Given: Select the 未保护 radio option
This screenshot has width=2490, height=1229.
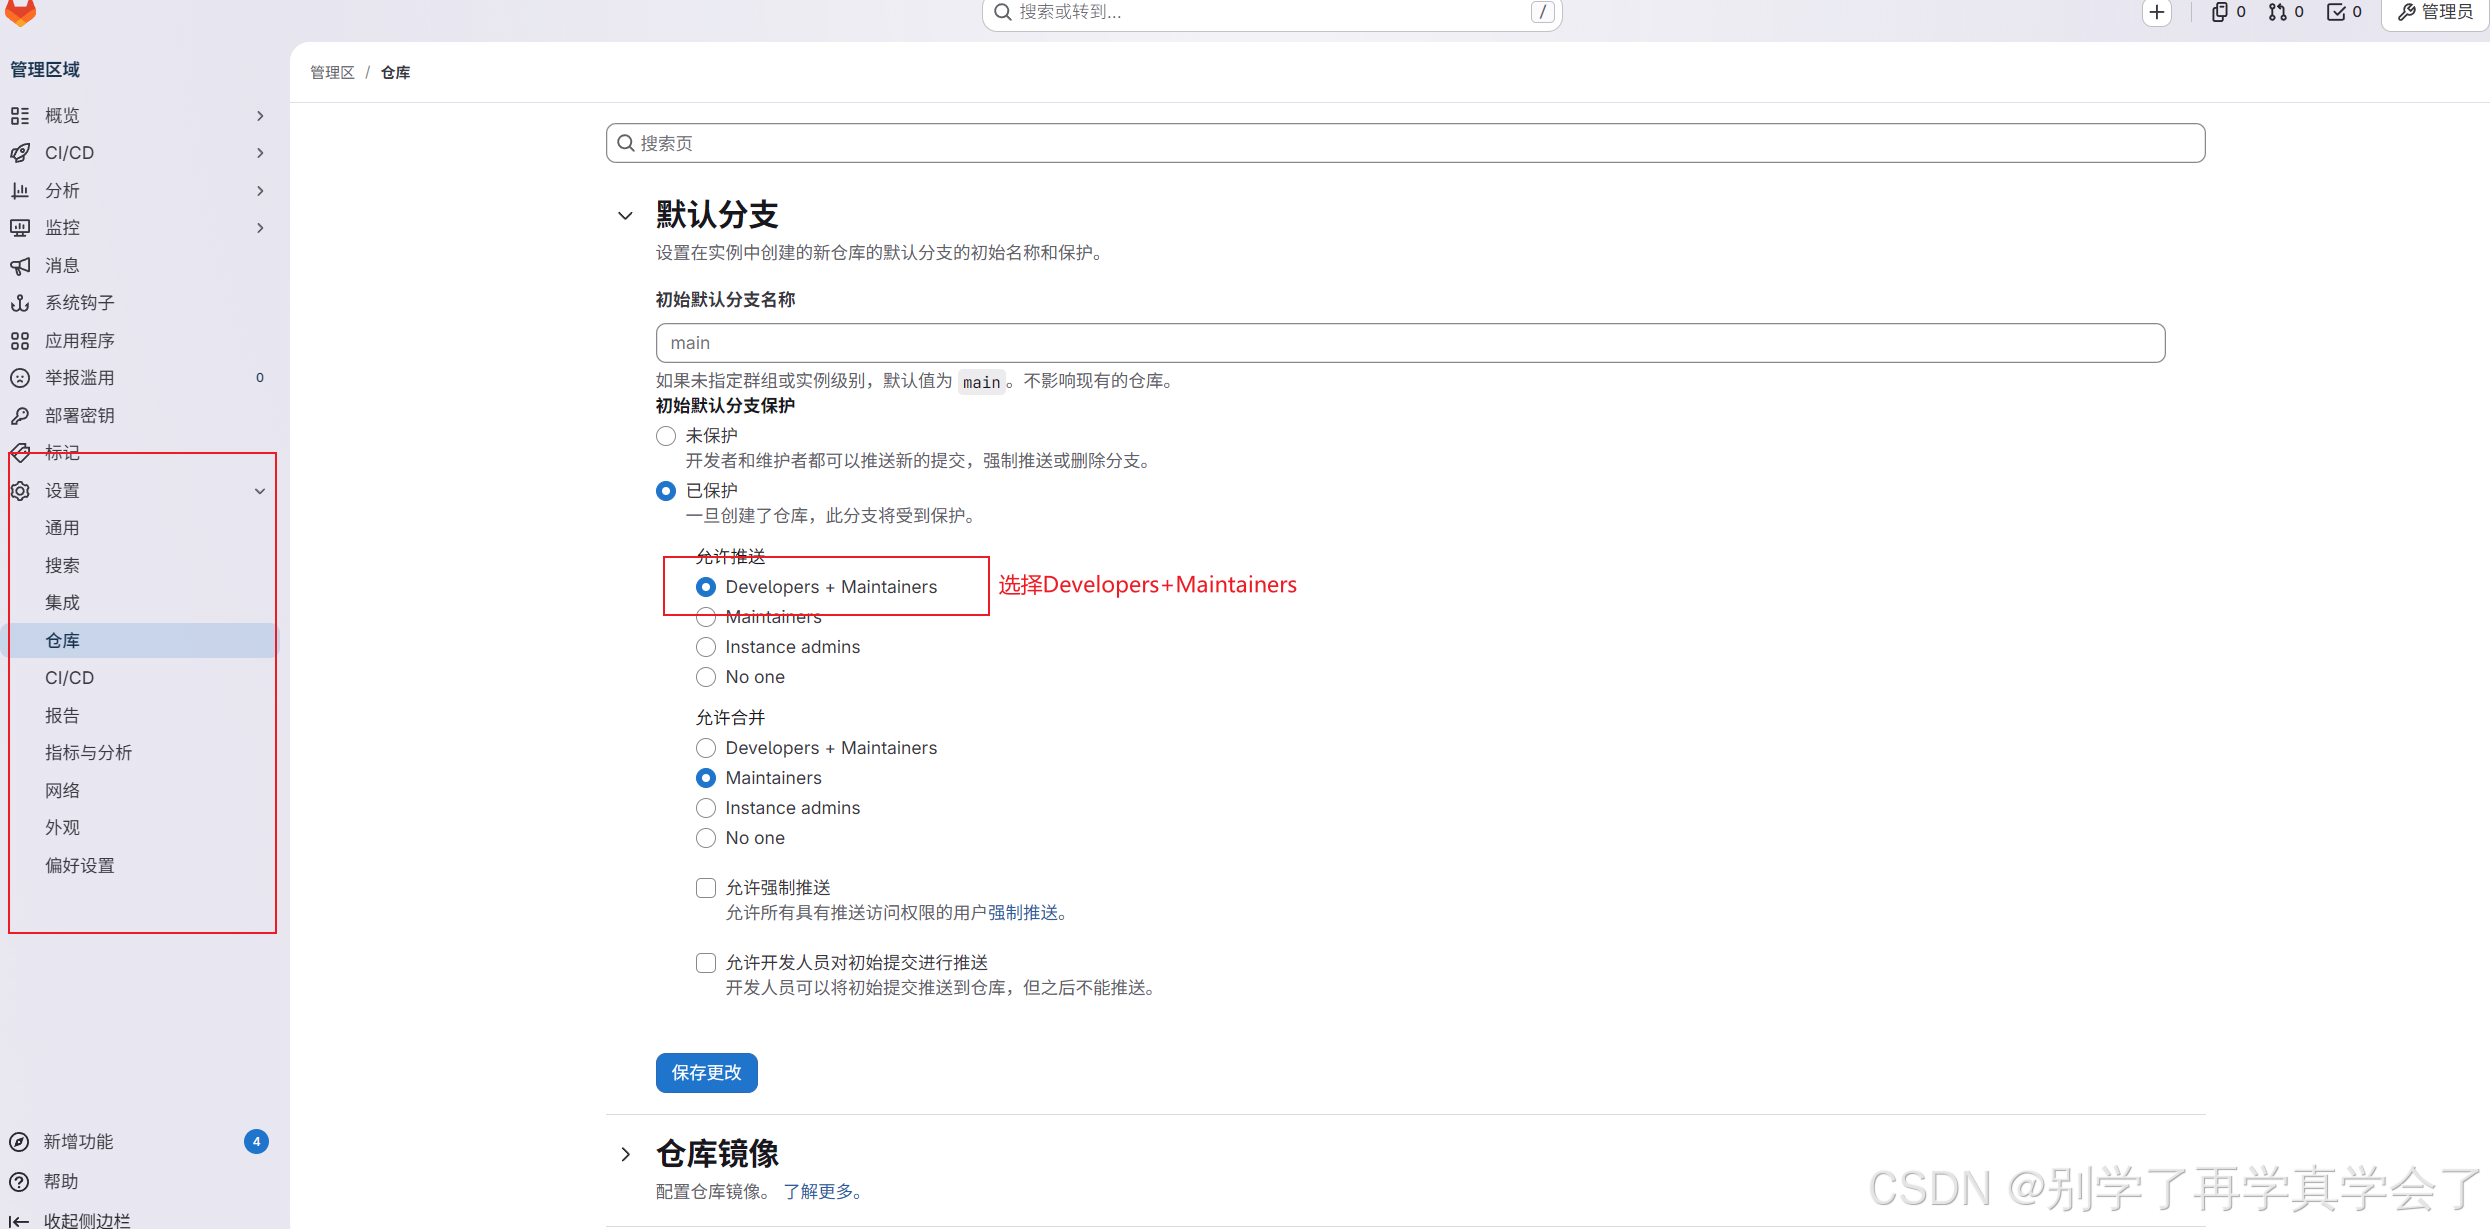Looking at the screenshot, I should 666,435.
